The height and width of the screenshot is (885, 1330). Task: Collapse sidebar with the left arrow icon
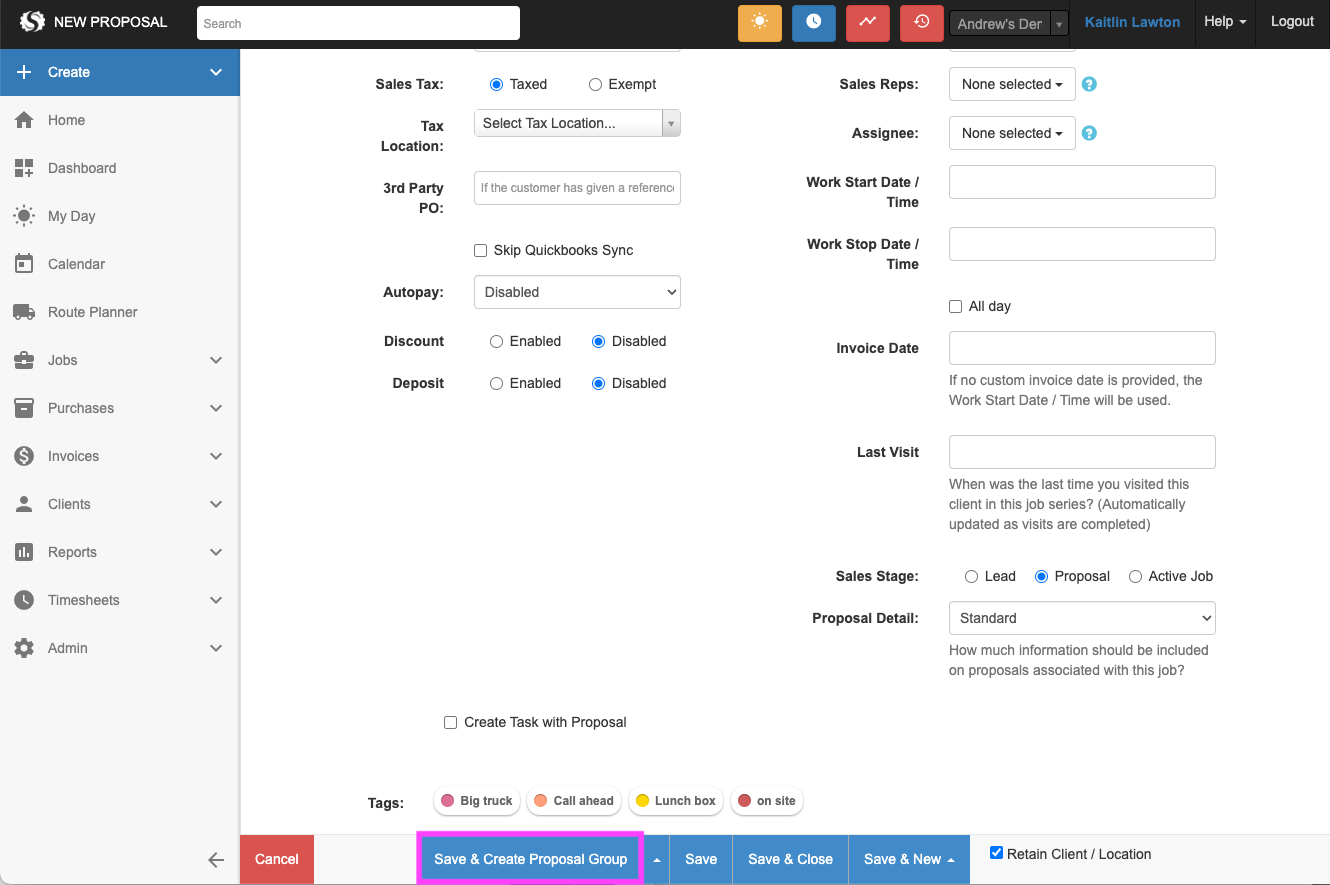click(x=216, y=859)
